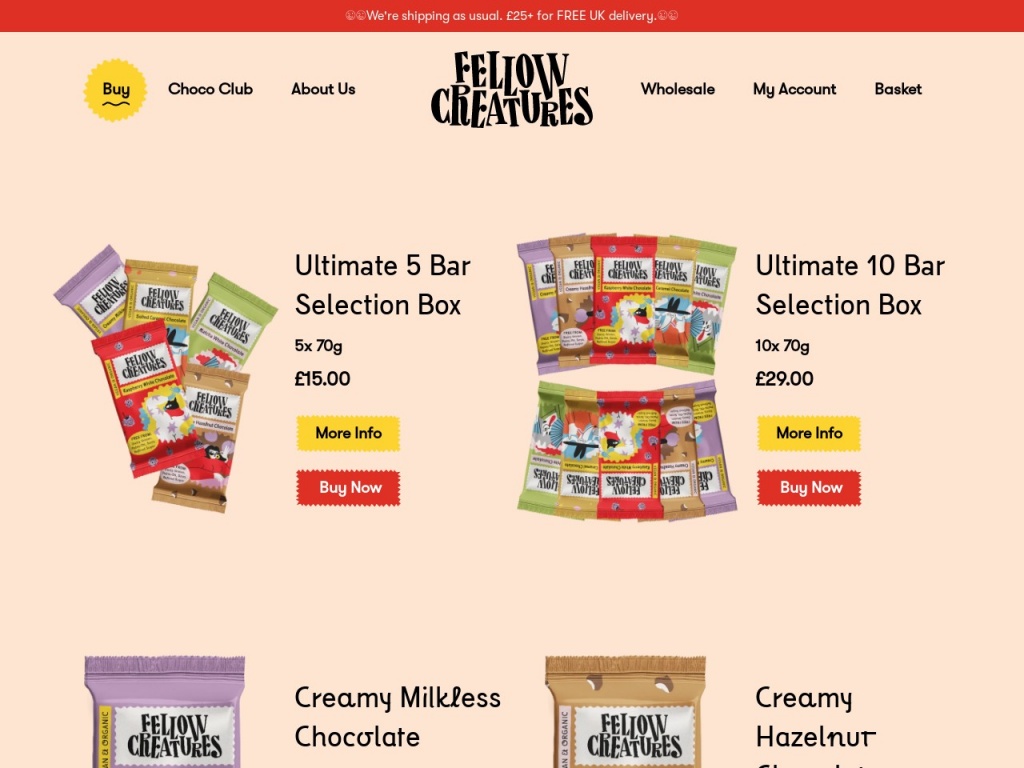Click More Info for 10 Bar Box

tap(809, 433)
